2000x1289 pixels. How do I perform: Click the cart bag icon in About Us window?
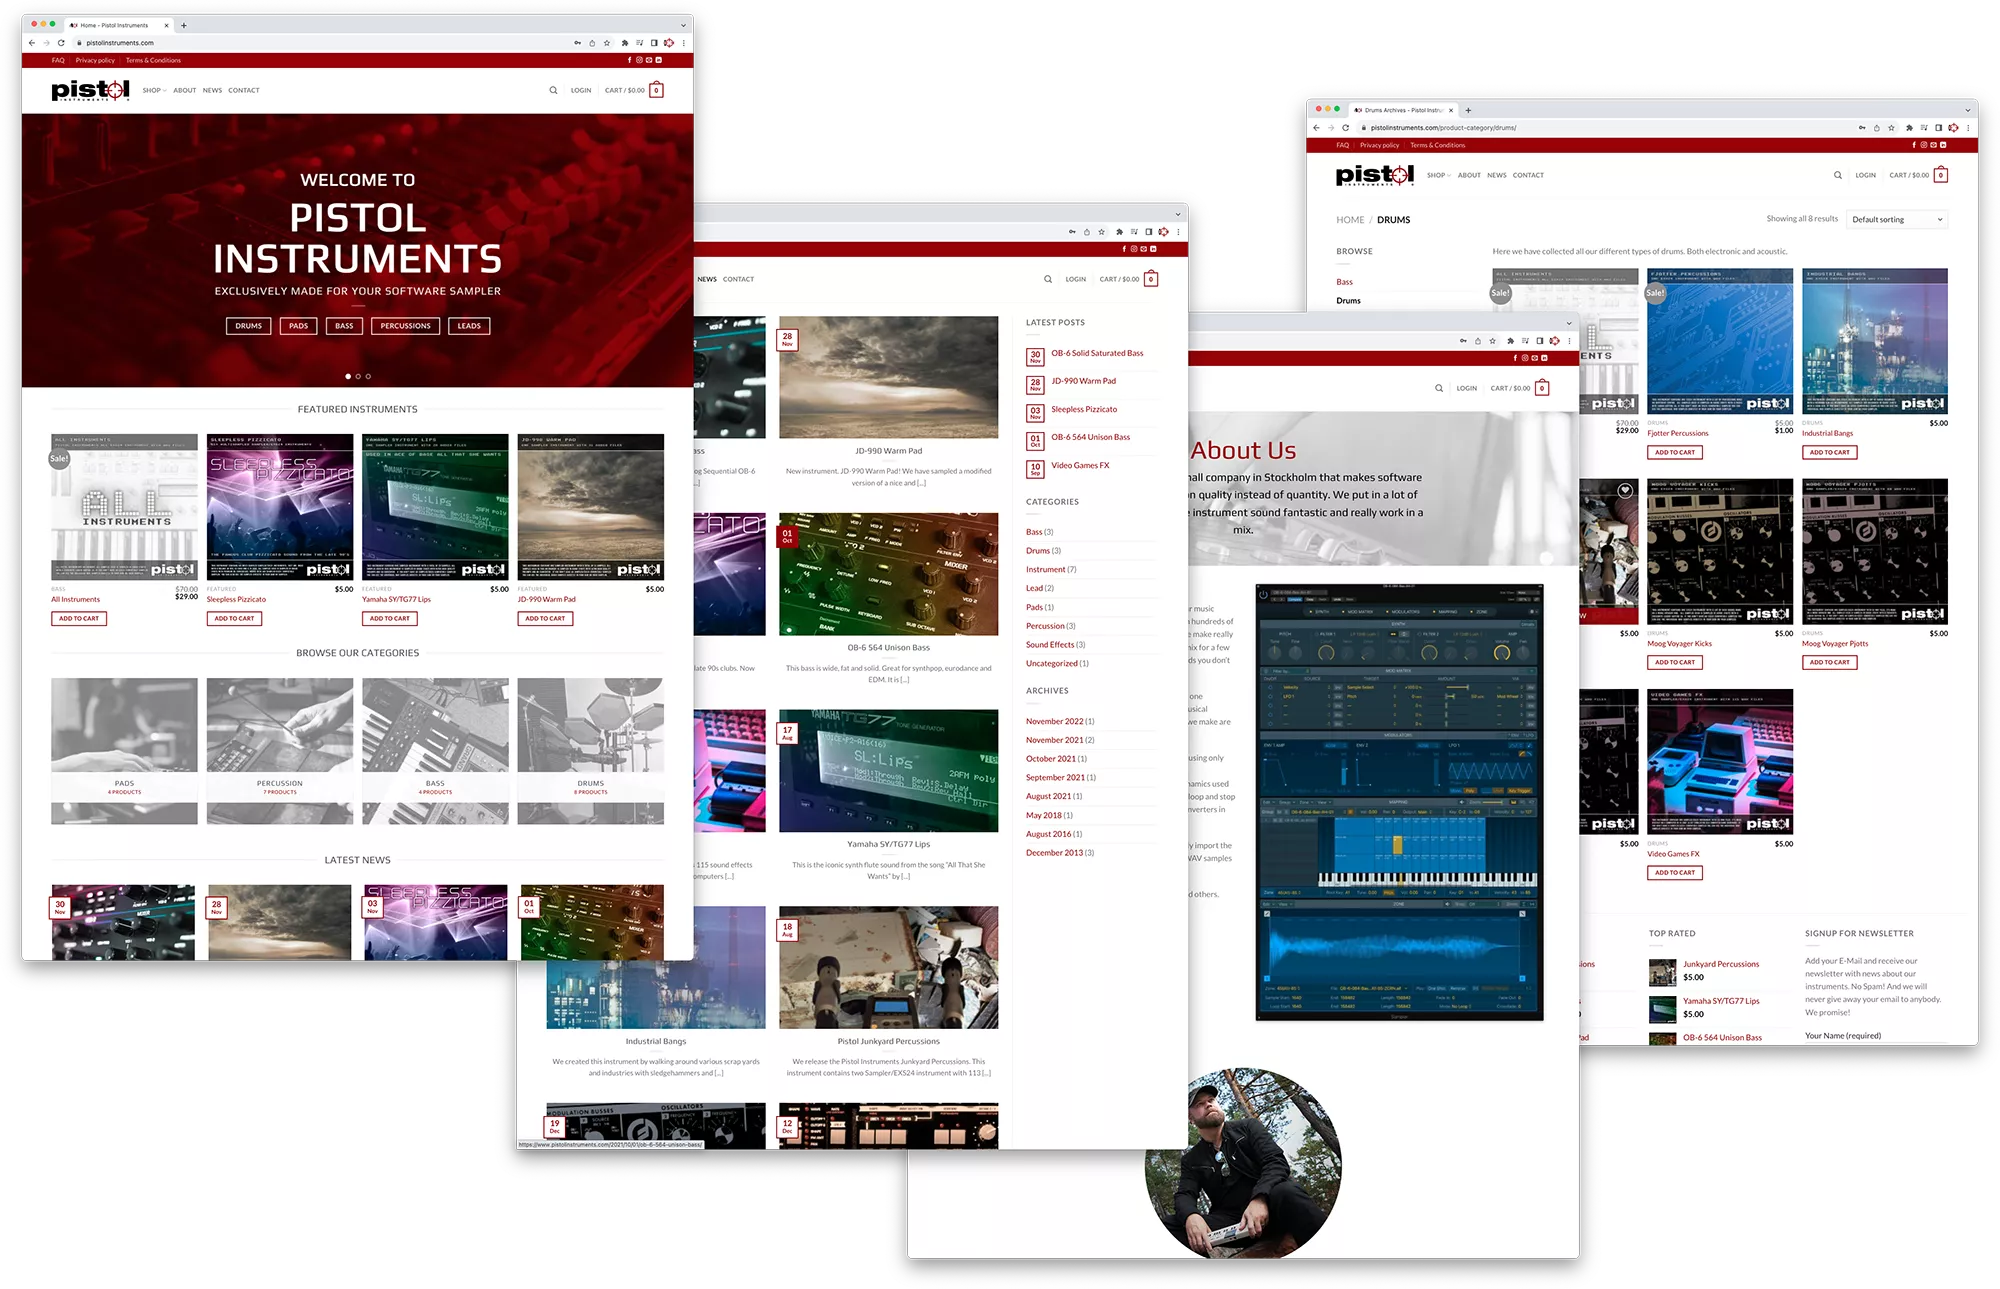(1542, 388)
